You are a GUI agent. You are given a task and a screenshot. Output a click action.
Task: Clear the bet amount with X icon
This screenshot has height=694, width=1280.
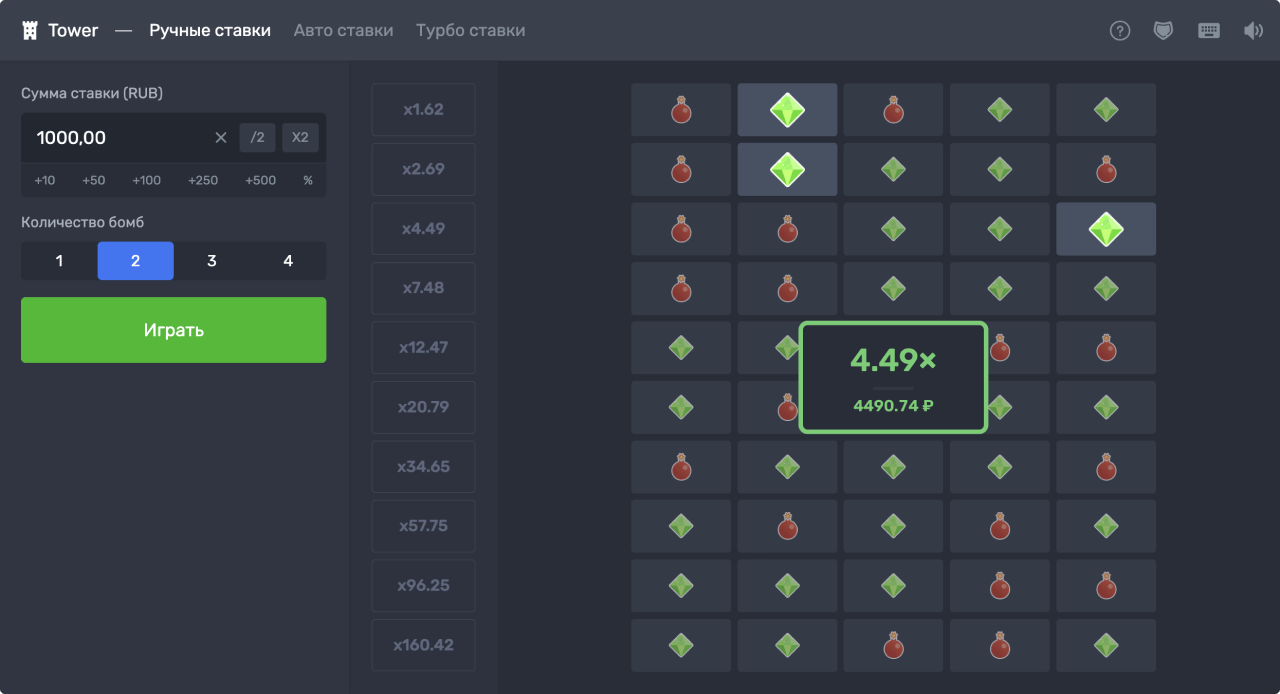coord(221,138)
